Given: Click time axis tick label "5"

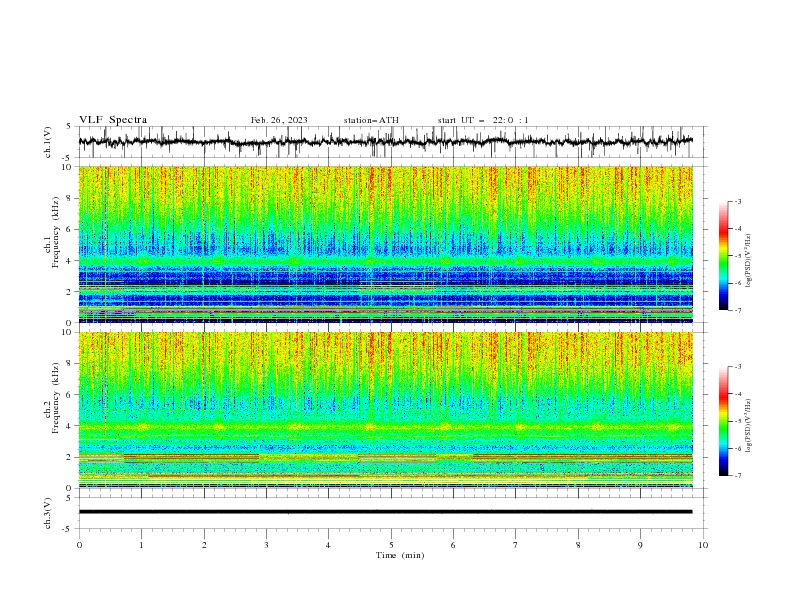Looking at the screenshot, I should pyautogui.click(x=391, y=545).
